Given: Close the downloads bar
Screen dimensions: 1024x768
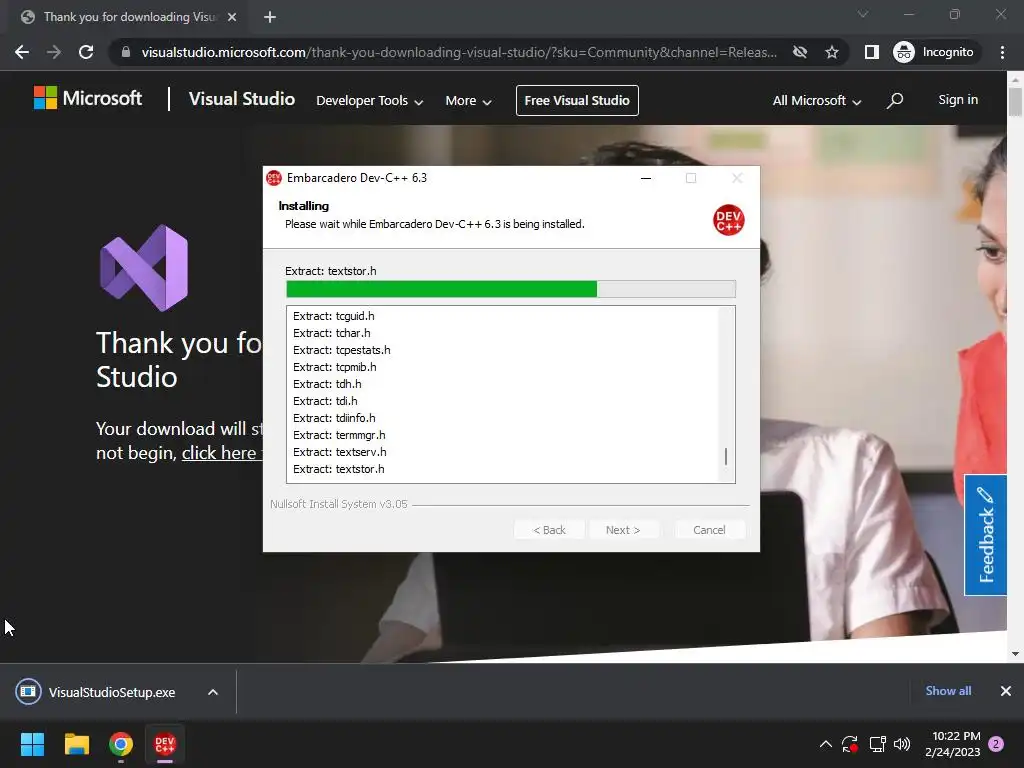Looking at the screenshot, I should pyautogui.click(x=1006, y=691).
